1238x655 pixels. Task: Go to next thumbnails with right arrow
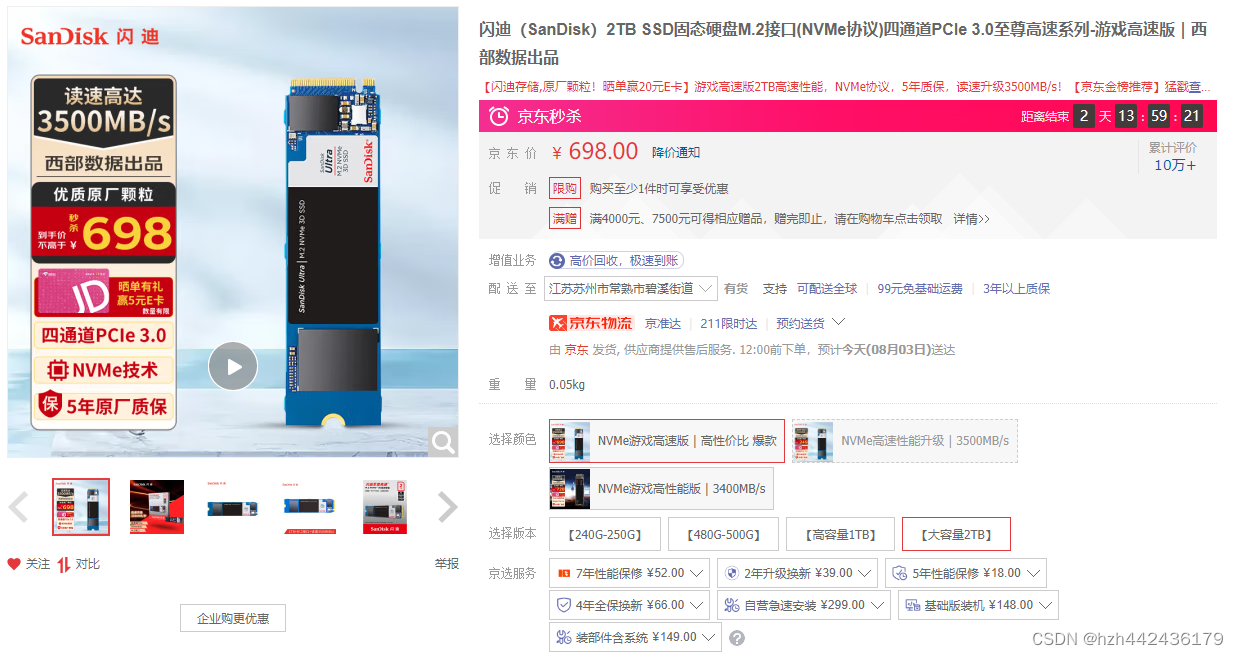[x=448, y=507]
